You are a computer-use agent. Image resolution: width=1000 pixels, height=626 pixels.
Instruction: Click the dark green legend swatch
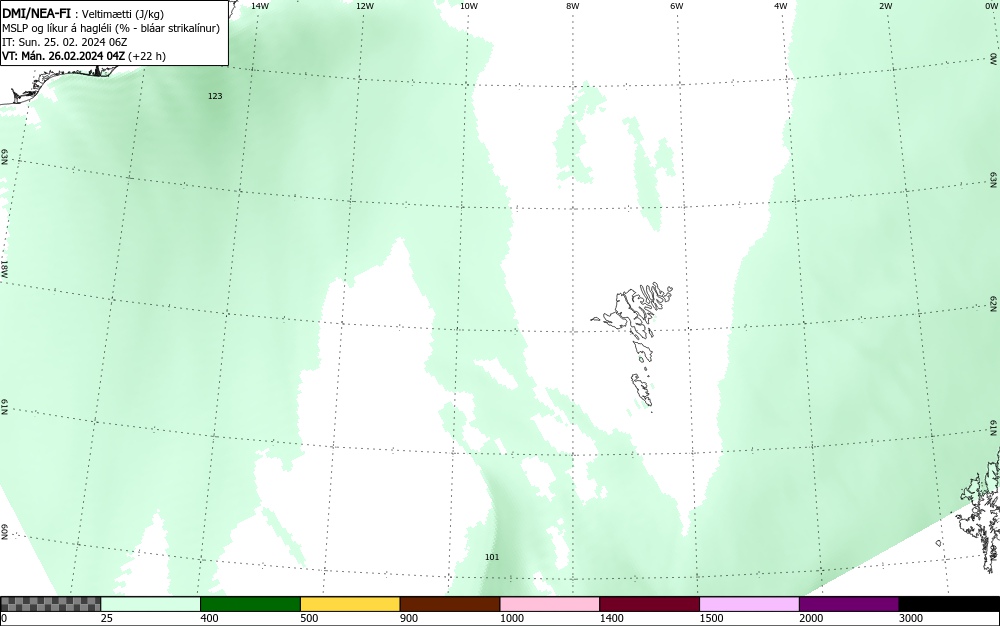(250, 604)
